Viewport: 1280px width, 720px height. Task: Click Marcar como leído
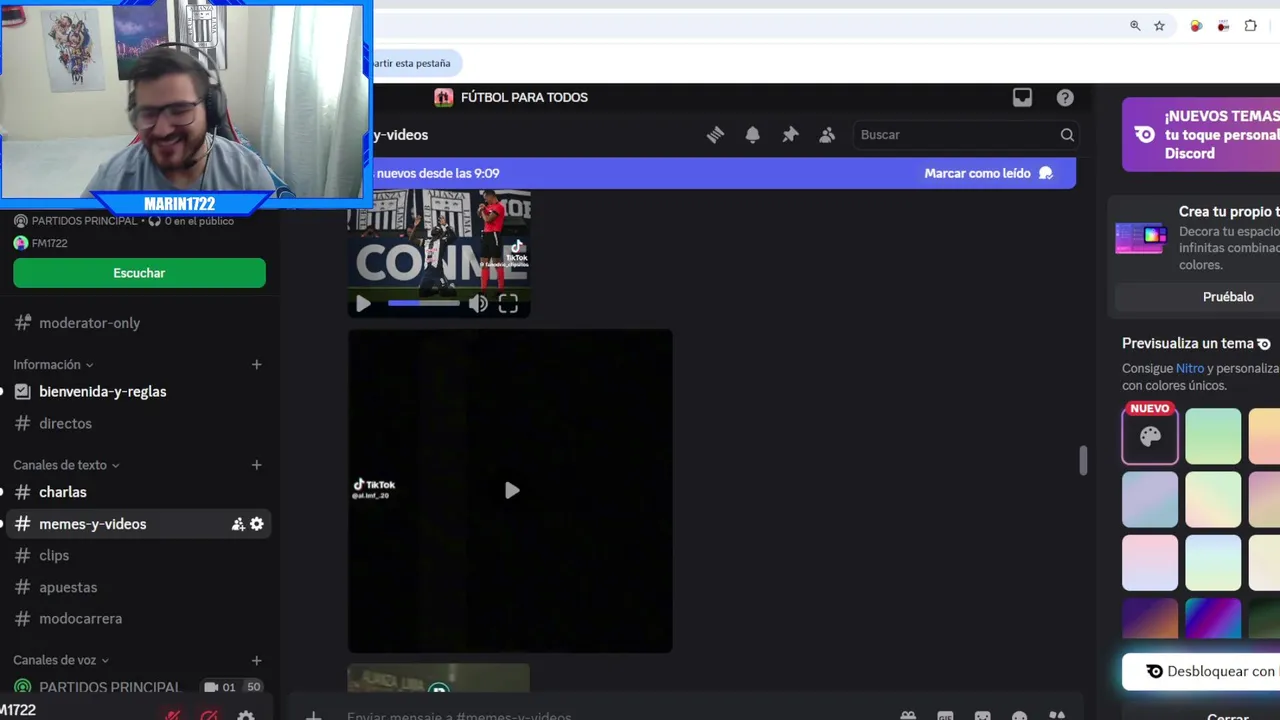coord(988,173)
